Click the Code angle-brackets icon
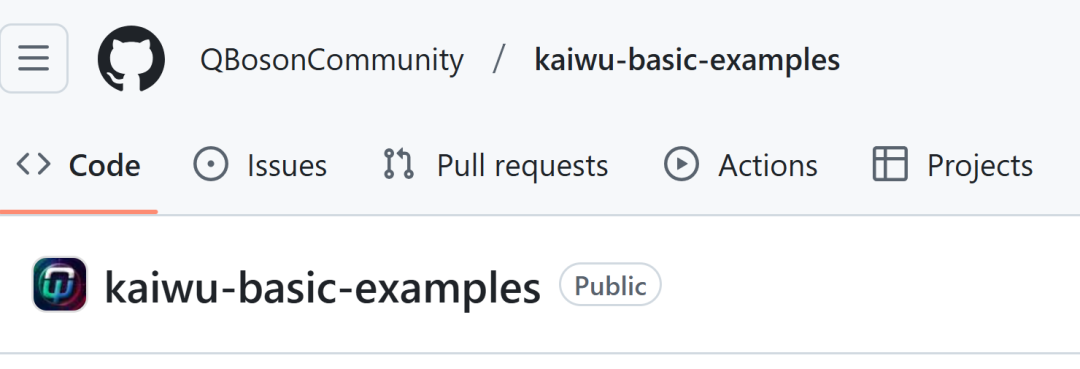This screenshot has width=1080, height=369. pyautogui.click(x=33, y=165)
